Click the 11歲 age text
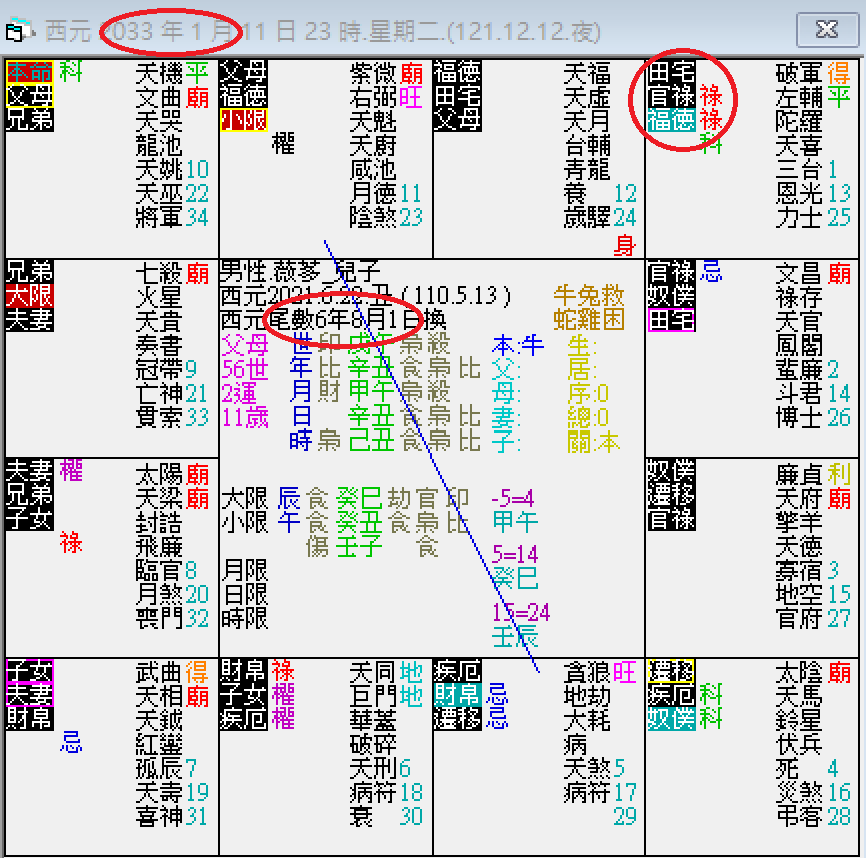The image size is (866, 858). coord(245,417)
